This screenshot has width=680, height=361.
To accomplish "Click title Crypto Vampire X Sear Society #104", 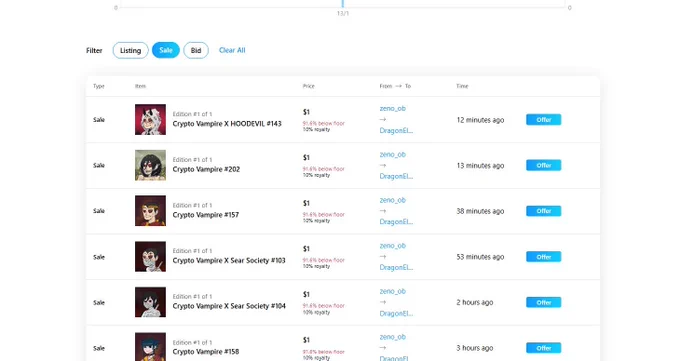I will coord(229,306).
